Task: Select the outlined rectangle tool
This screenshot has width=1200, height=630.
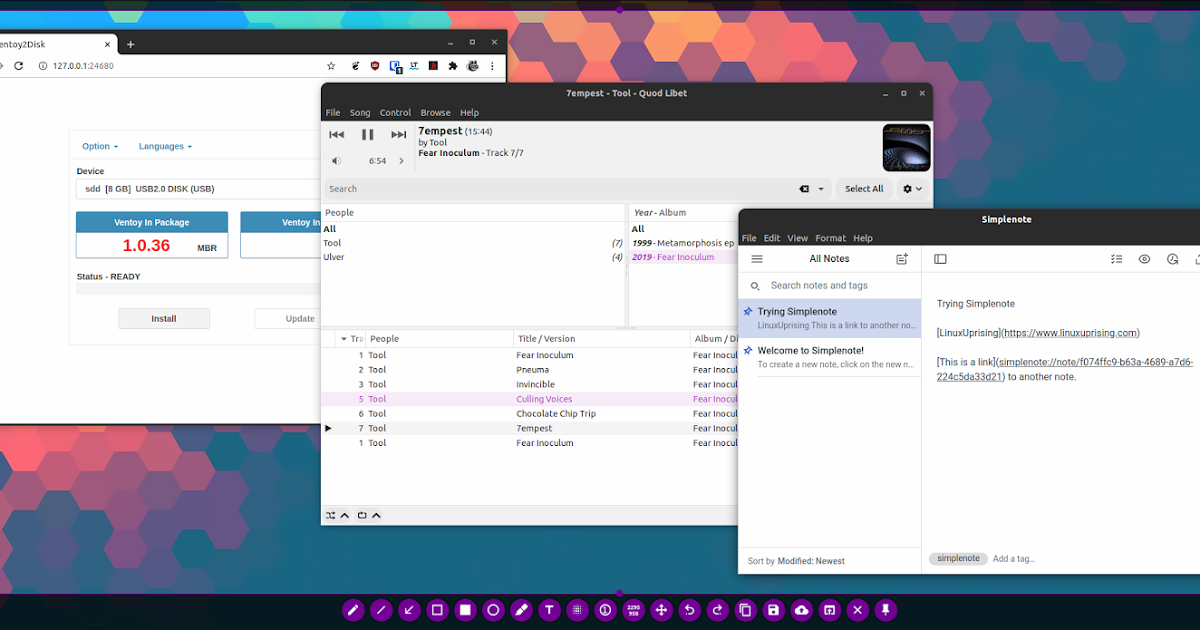Action: pos(437,610)
